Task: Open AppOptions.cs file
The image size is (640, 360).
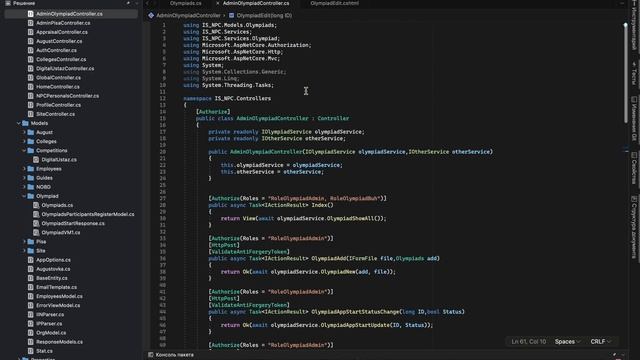Action: point(53,260)
